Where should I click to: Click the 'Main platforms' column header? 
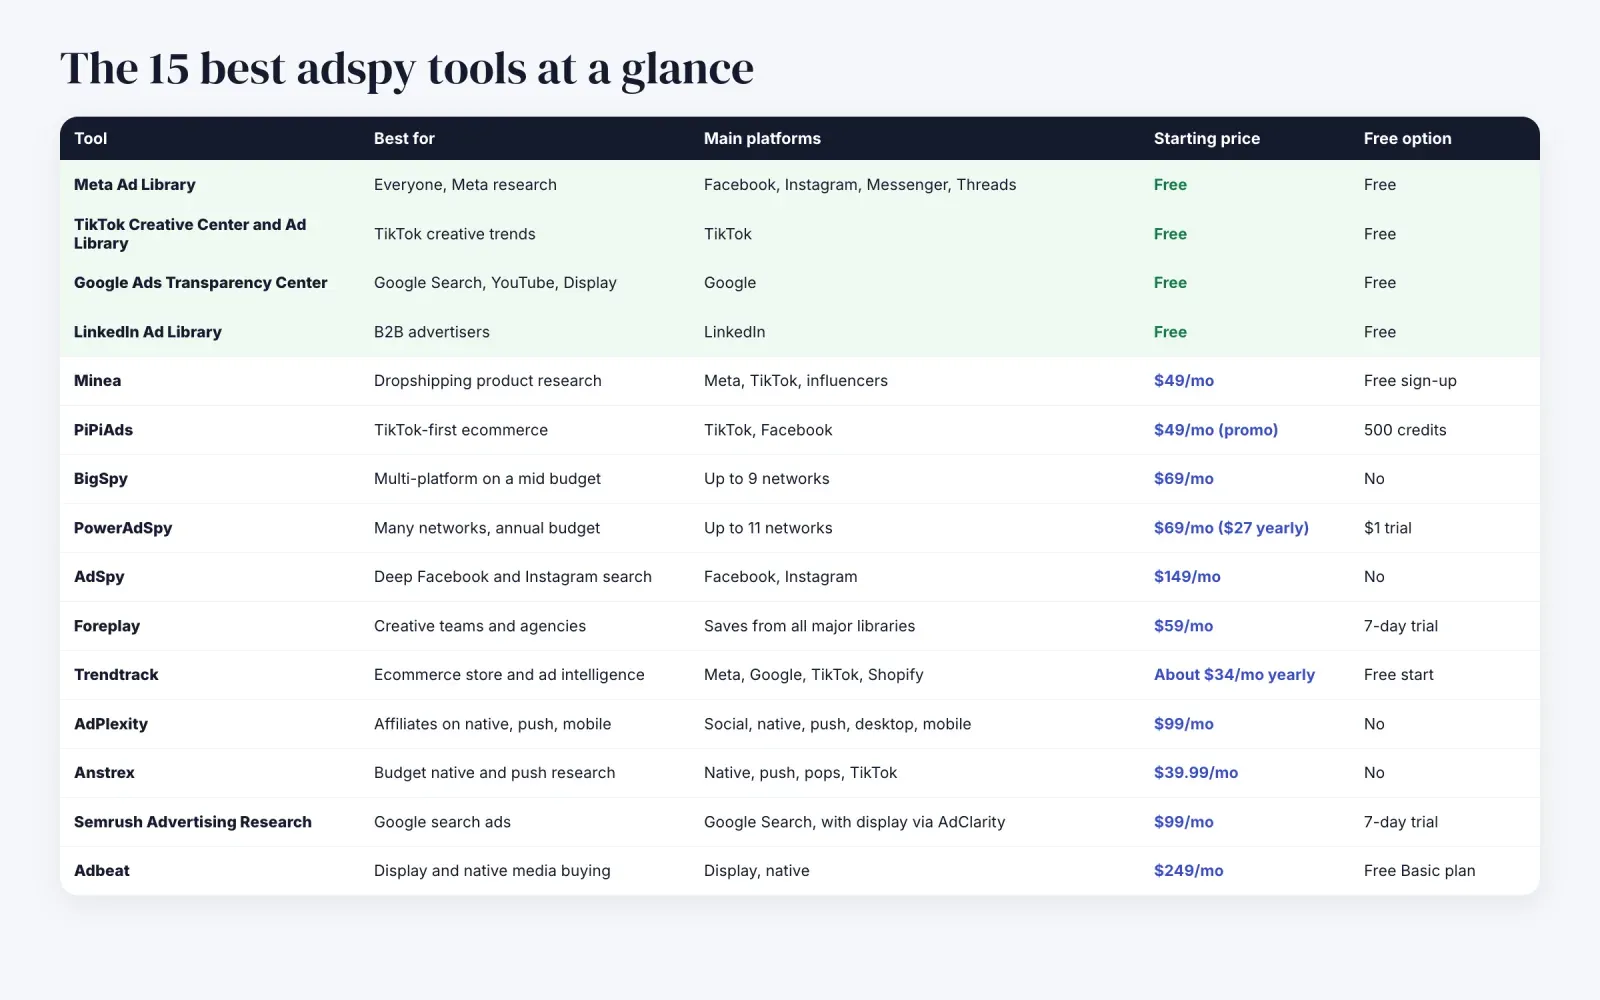762,139
